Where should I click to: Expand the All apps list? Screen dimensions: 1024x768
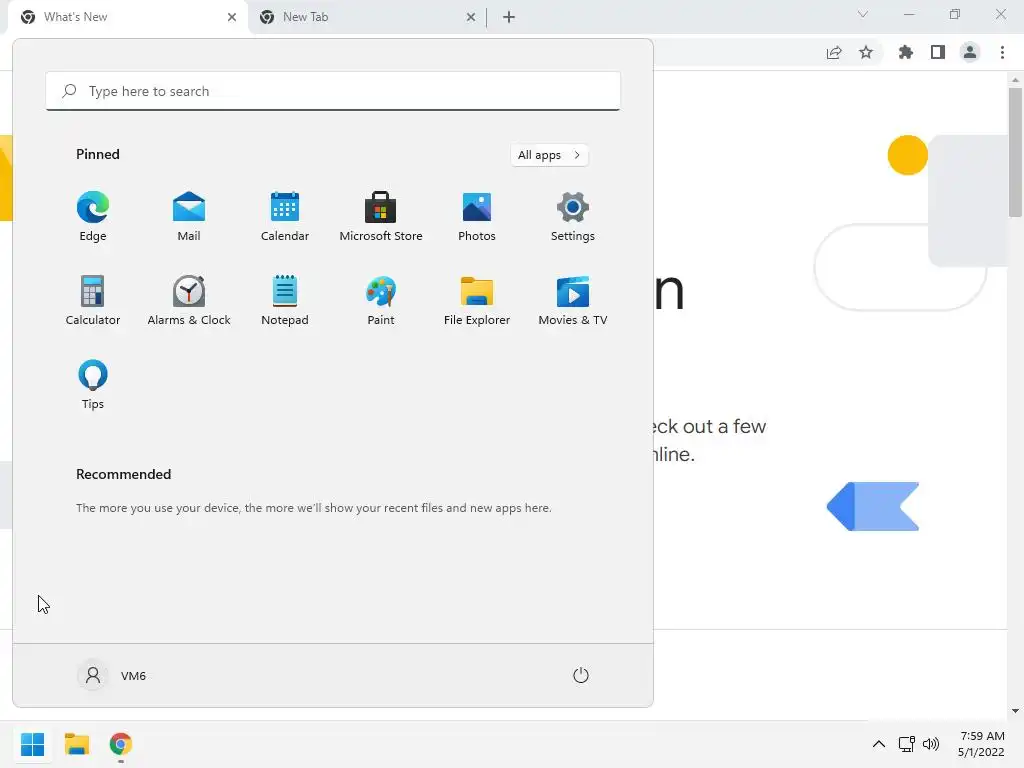(549, 155)
